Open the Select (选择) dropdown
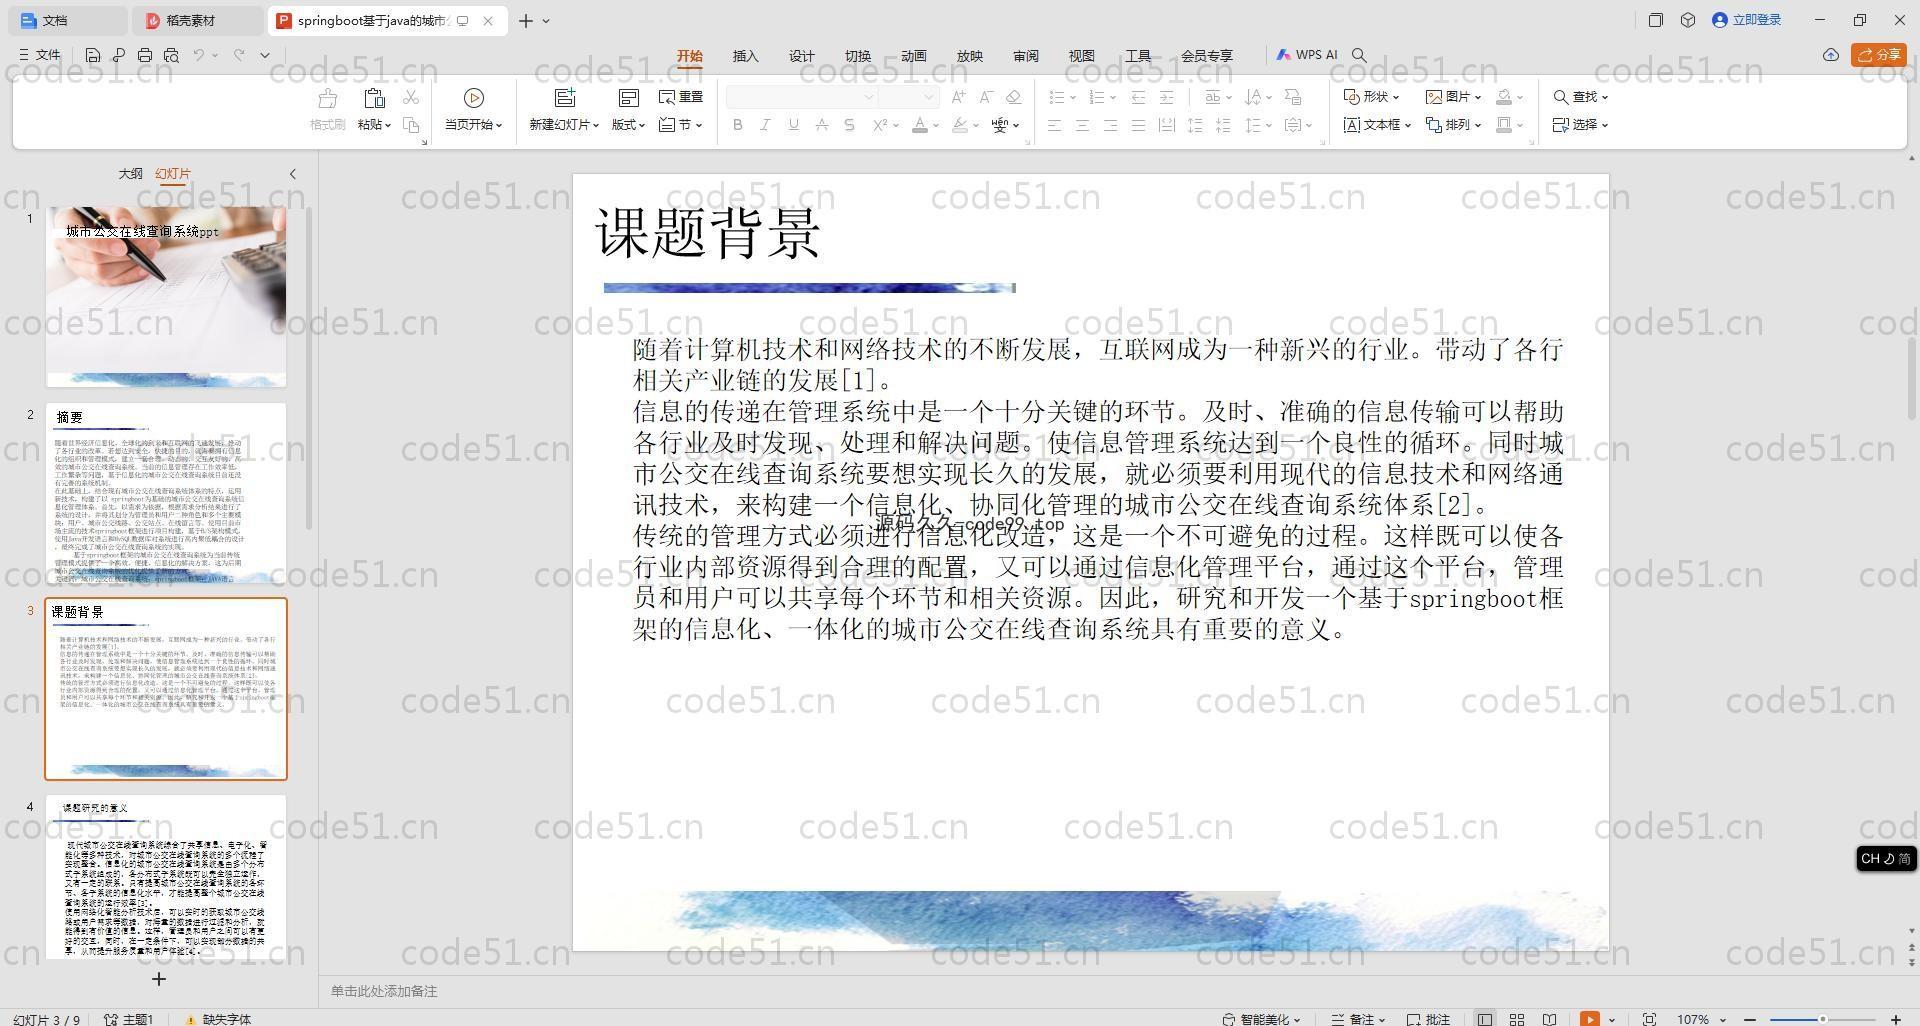The height and width of the screenshot is (1026, 1920). 1580,125
